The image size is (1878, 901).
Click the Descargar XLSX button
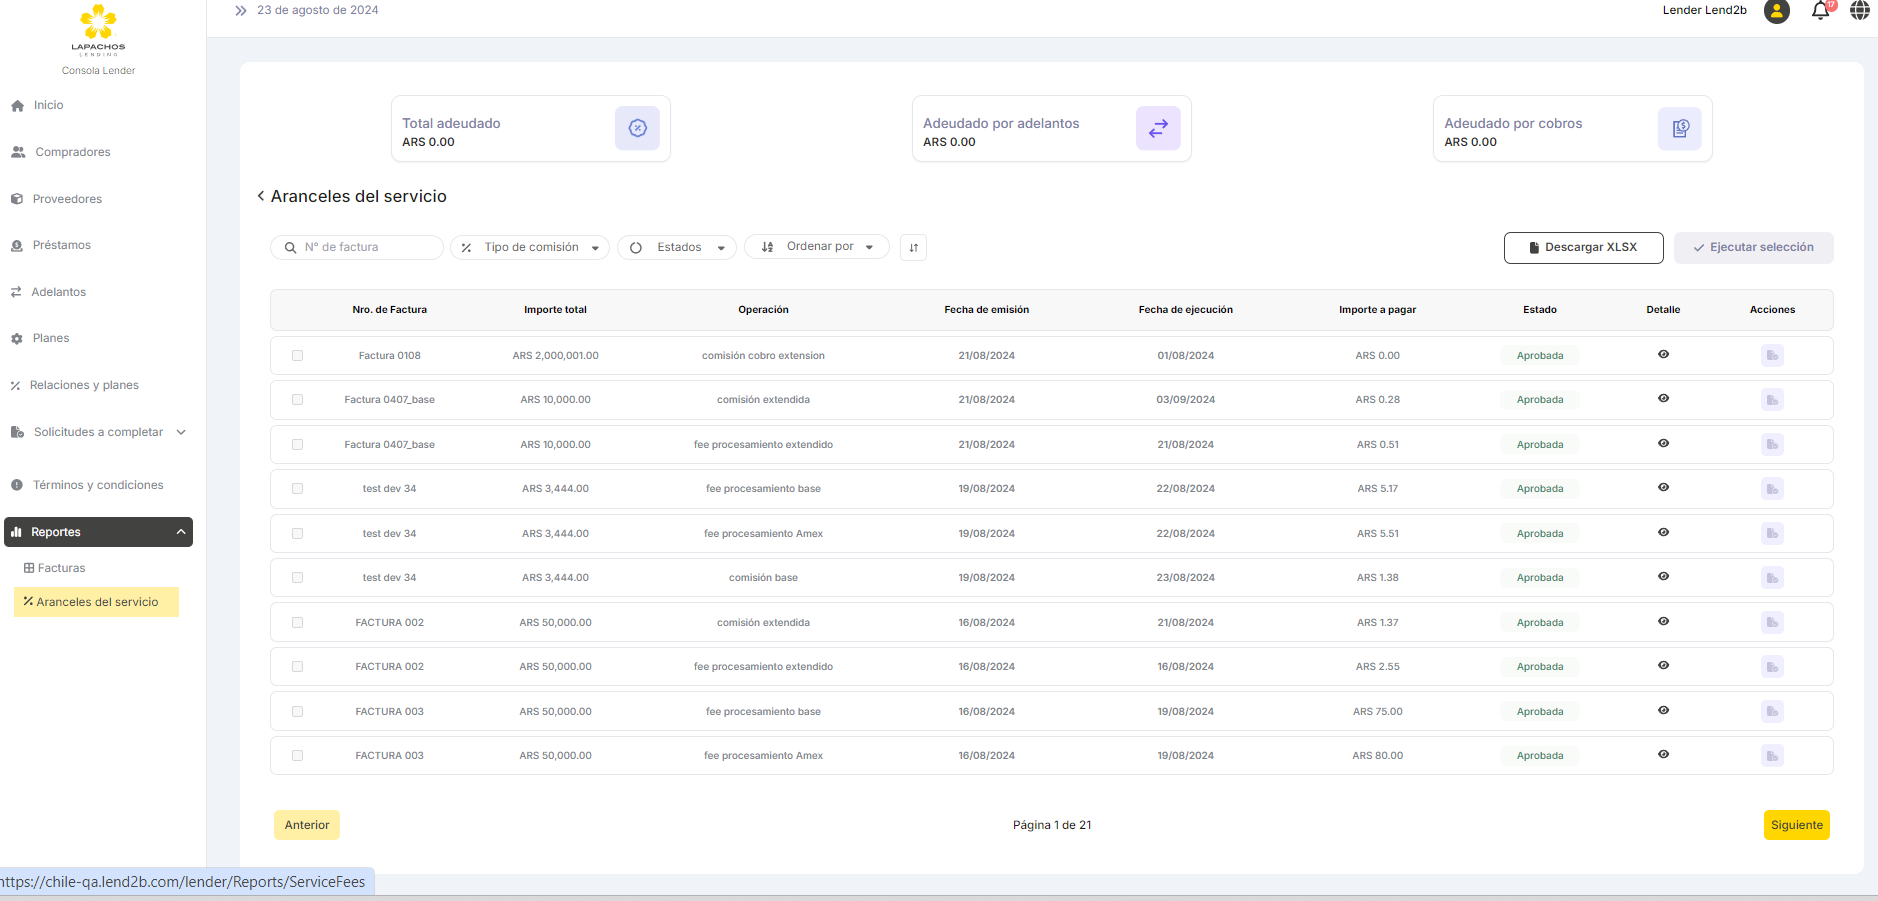1583,248
